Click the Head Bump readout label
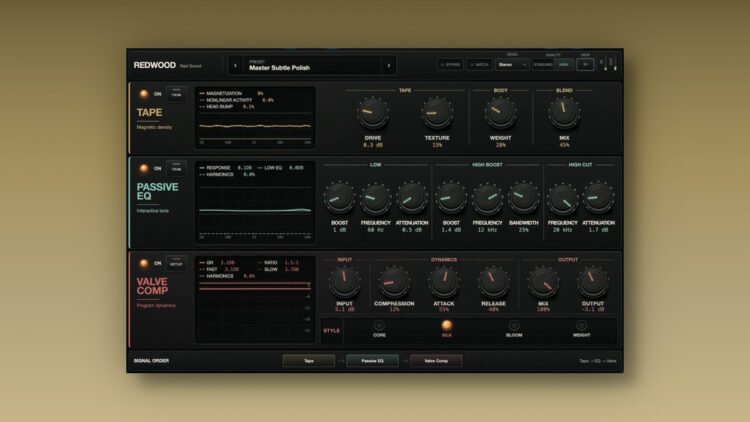This screenshot has height=422, width=750. pyautogui.click(x=220, y=107)
